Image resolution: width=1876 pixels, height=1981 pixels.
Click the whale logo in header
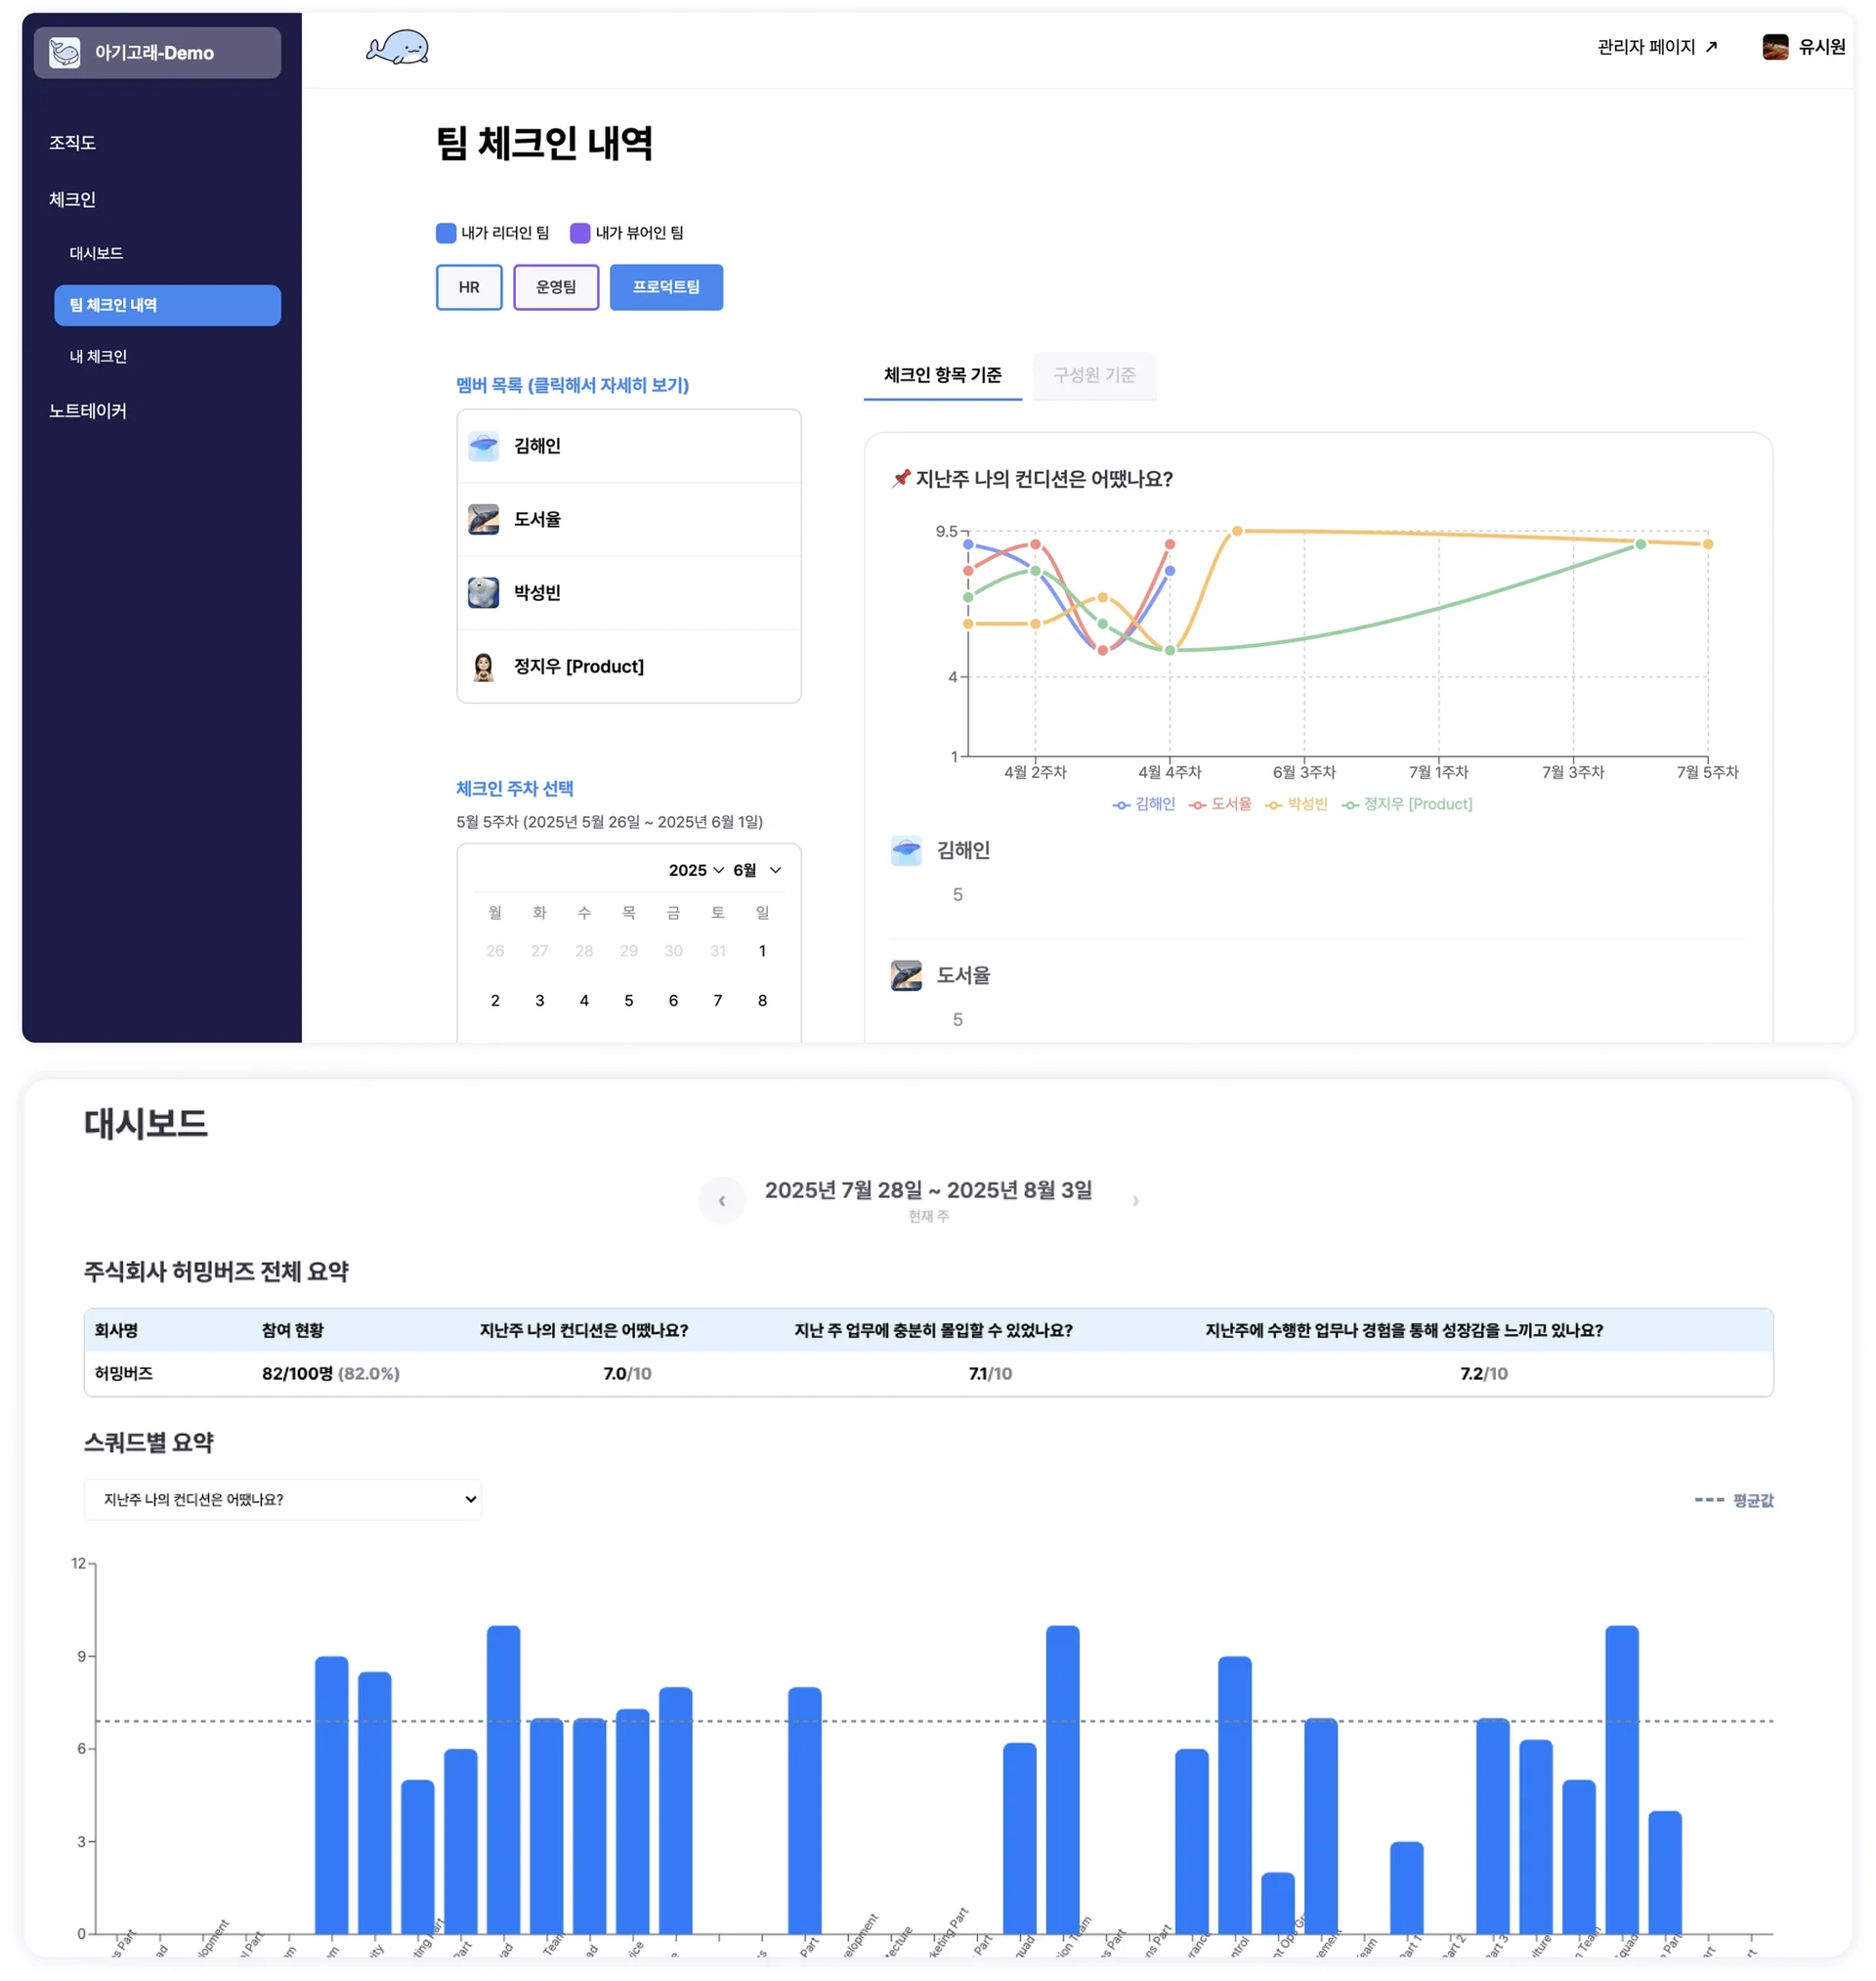(397, 47)
